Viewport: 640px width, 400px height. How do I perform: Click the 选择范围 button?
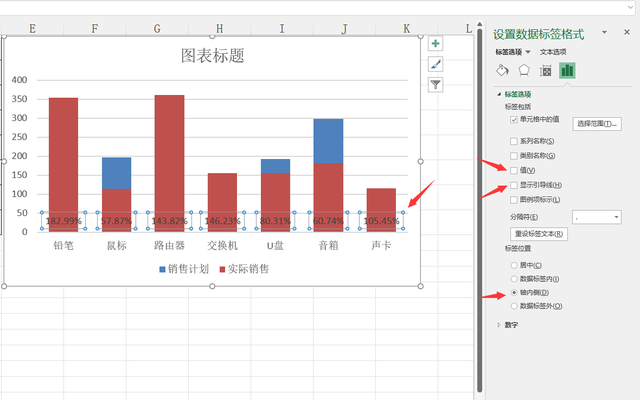point(597,124)
